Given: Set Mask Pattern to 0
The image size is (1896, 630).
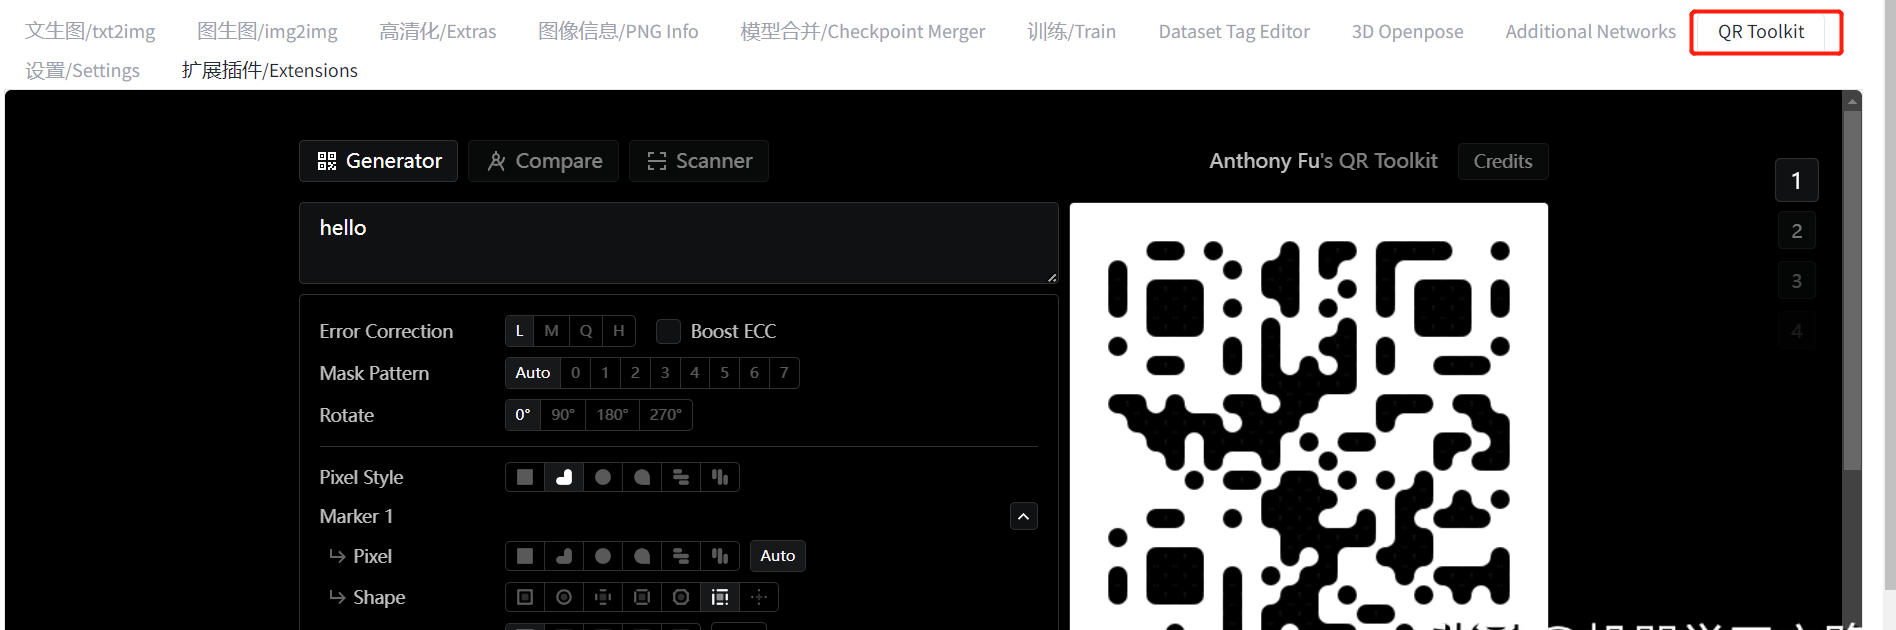Looking at the screenshot, I should [575, 373].
